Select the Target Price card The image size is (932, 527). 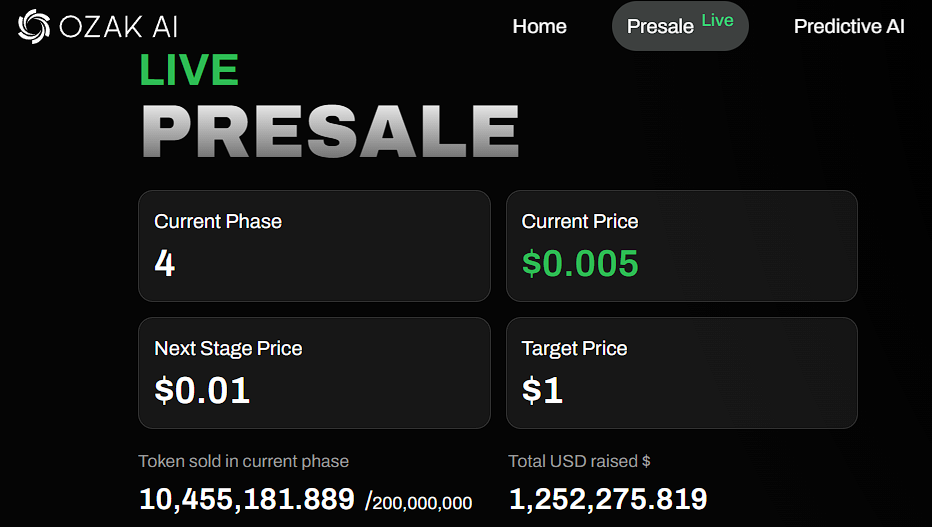pos(682,373)
